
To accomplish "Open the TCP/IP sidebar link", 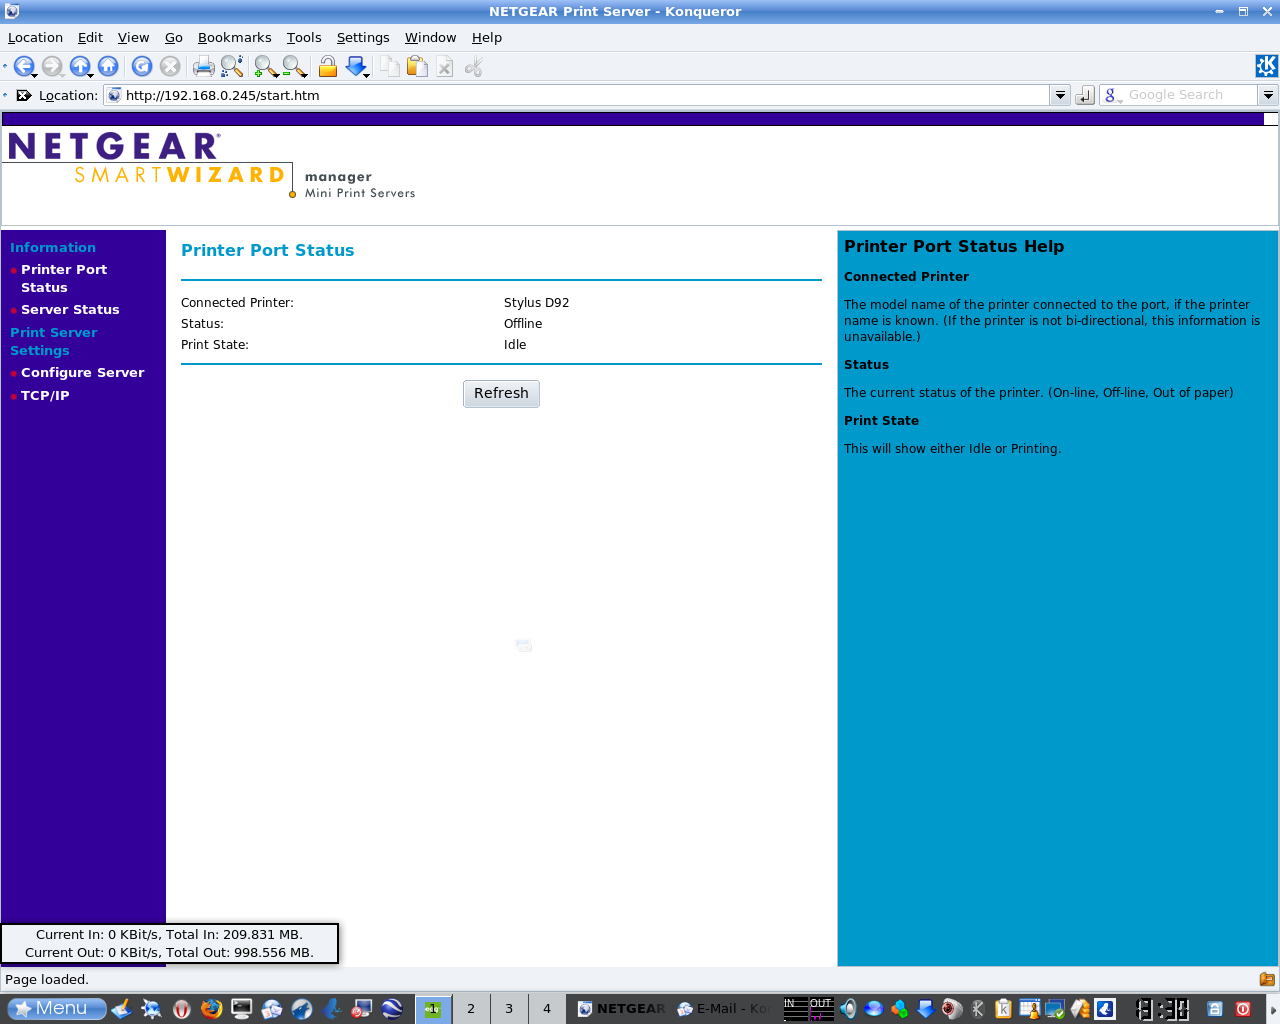I will pos(45,396).
